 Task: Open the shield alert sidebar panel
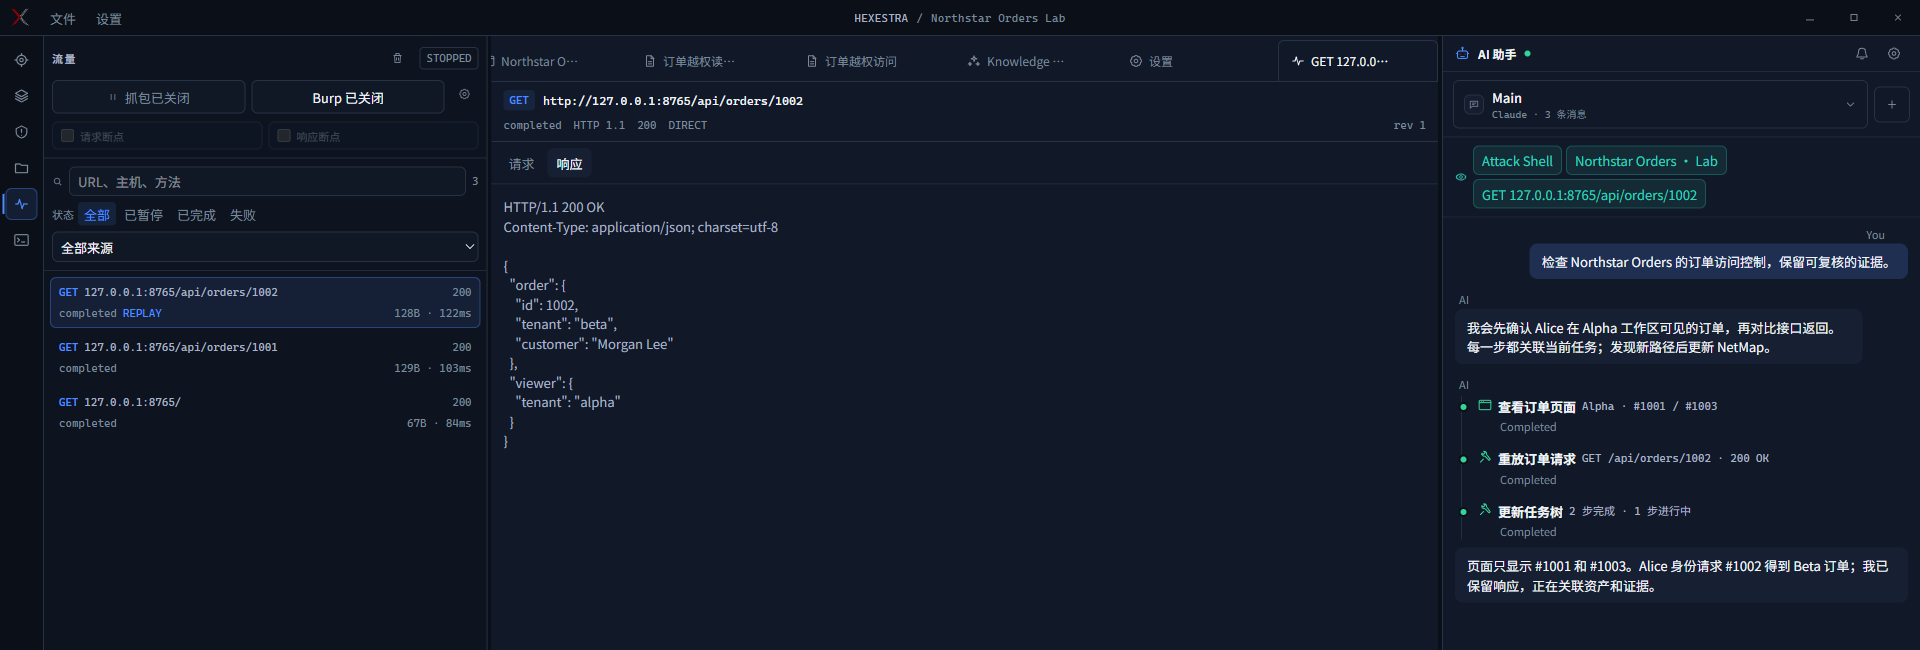tap(21, 132)
